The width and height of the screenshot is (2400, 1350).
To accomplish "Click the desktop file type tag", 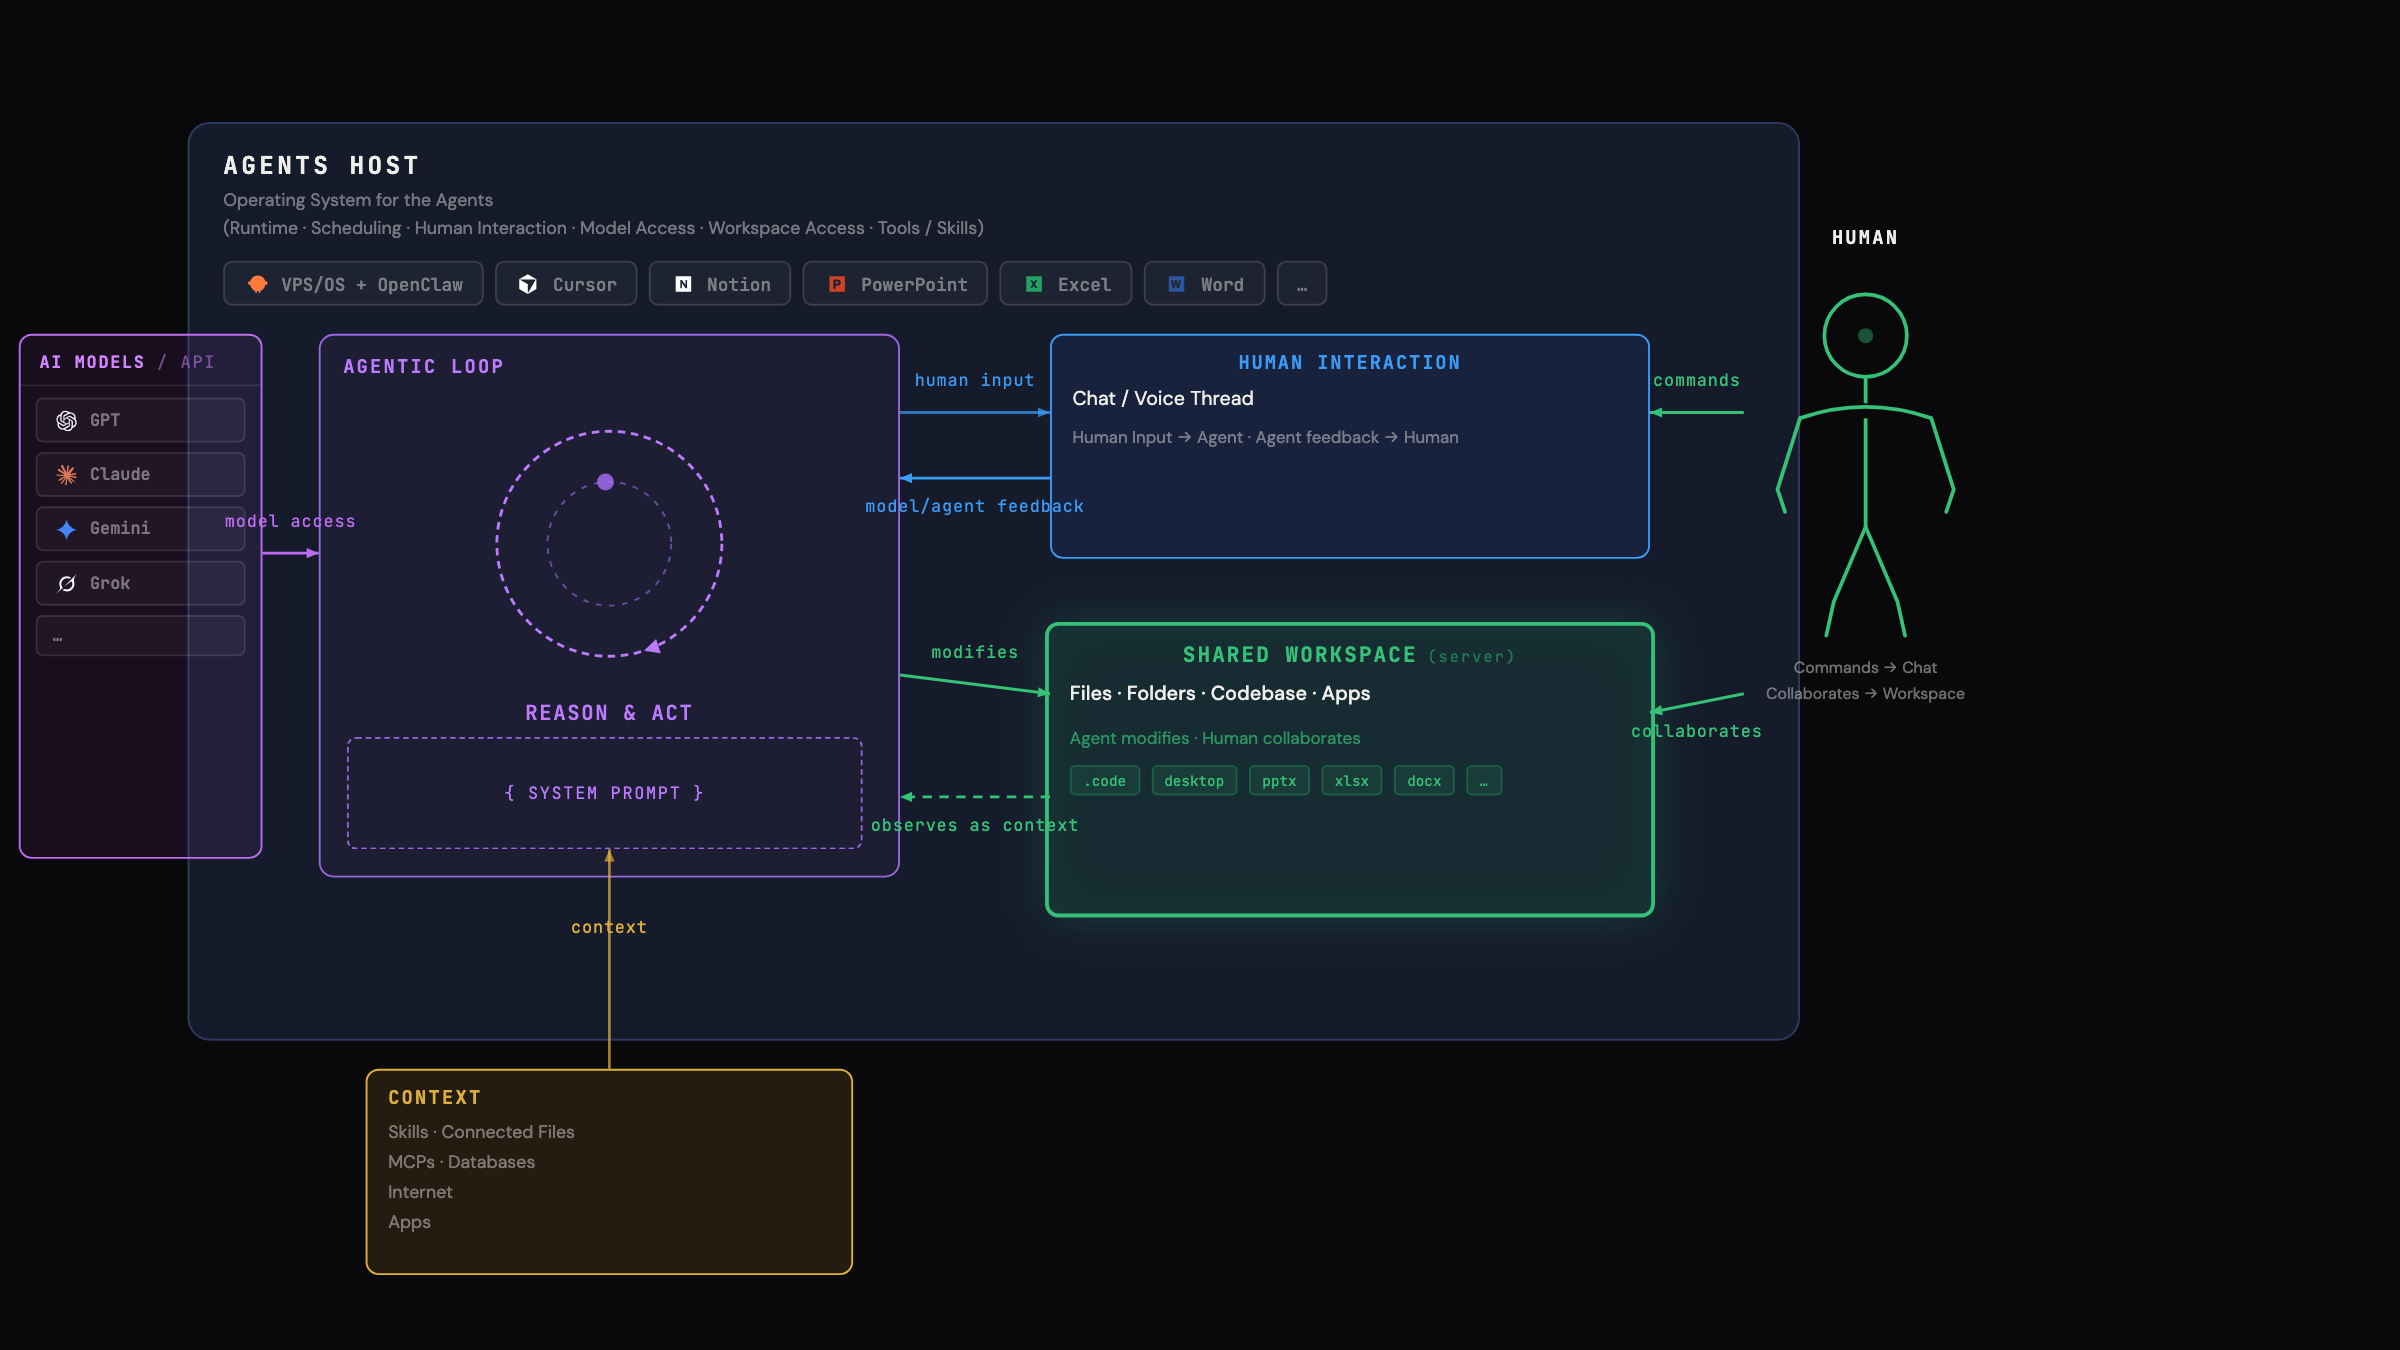I will pos(1194,781).
